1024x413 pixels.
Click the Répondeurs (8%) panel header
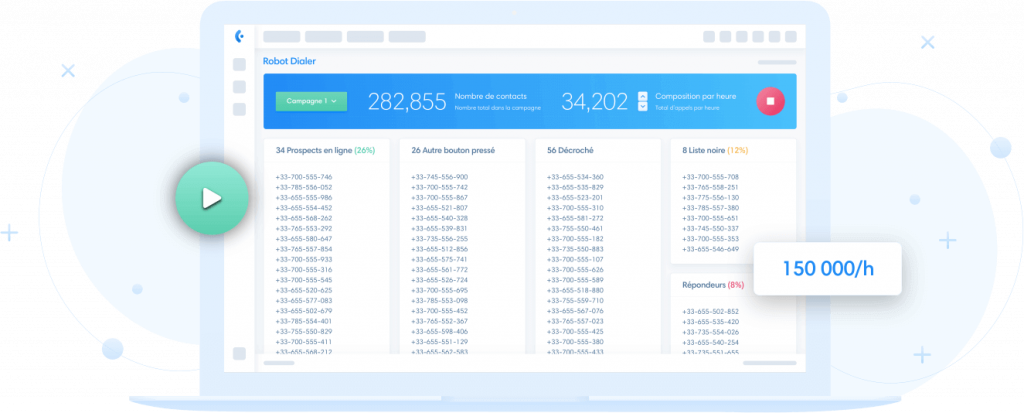[713, 285]
